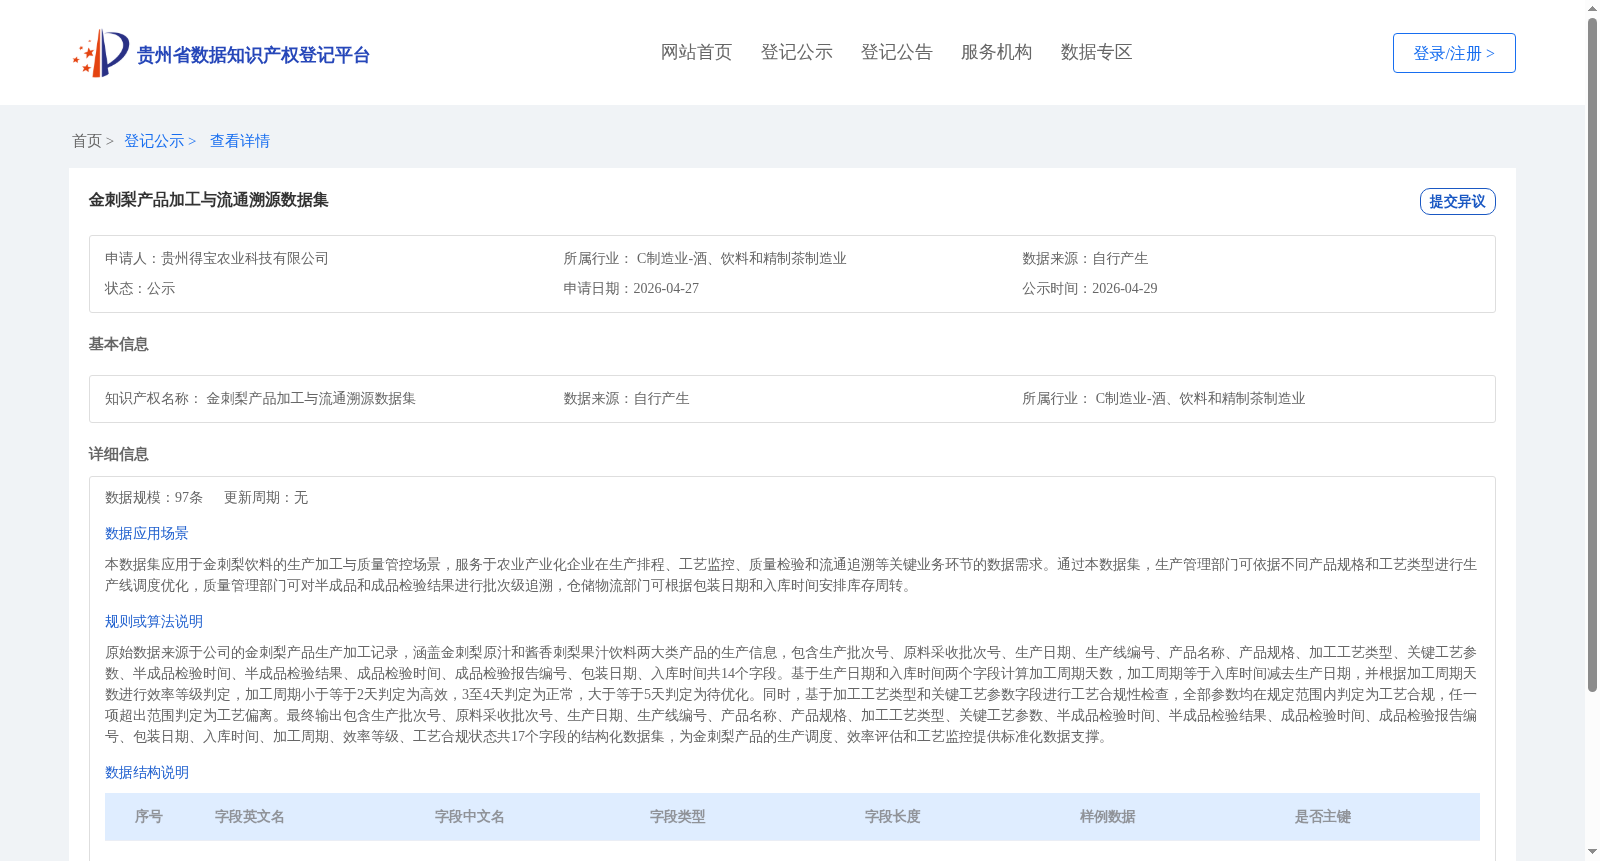Click the 登录/注册 button
1600x861 pixels.
click(1454, 53)
